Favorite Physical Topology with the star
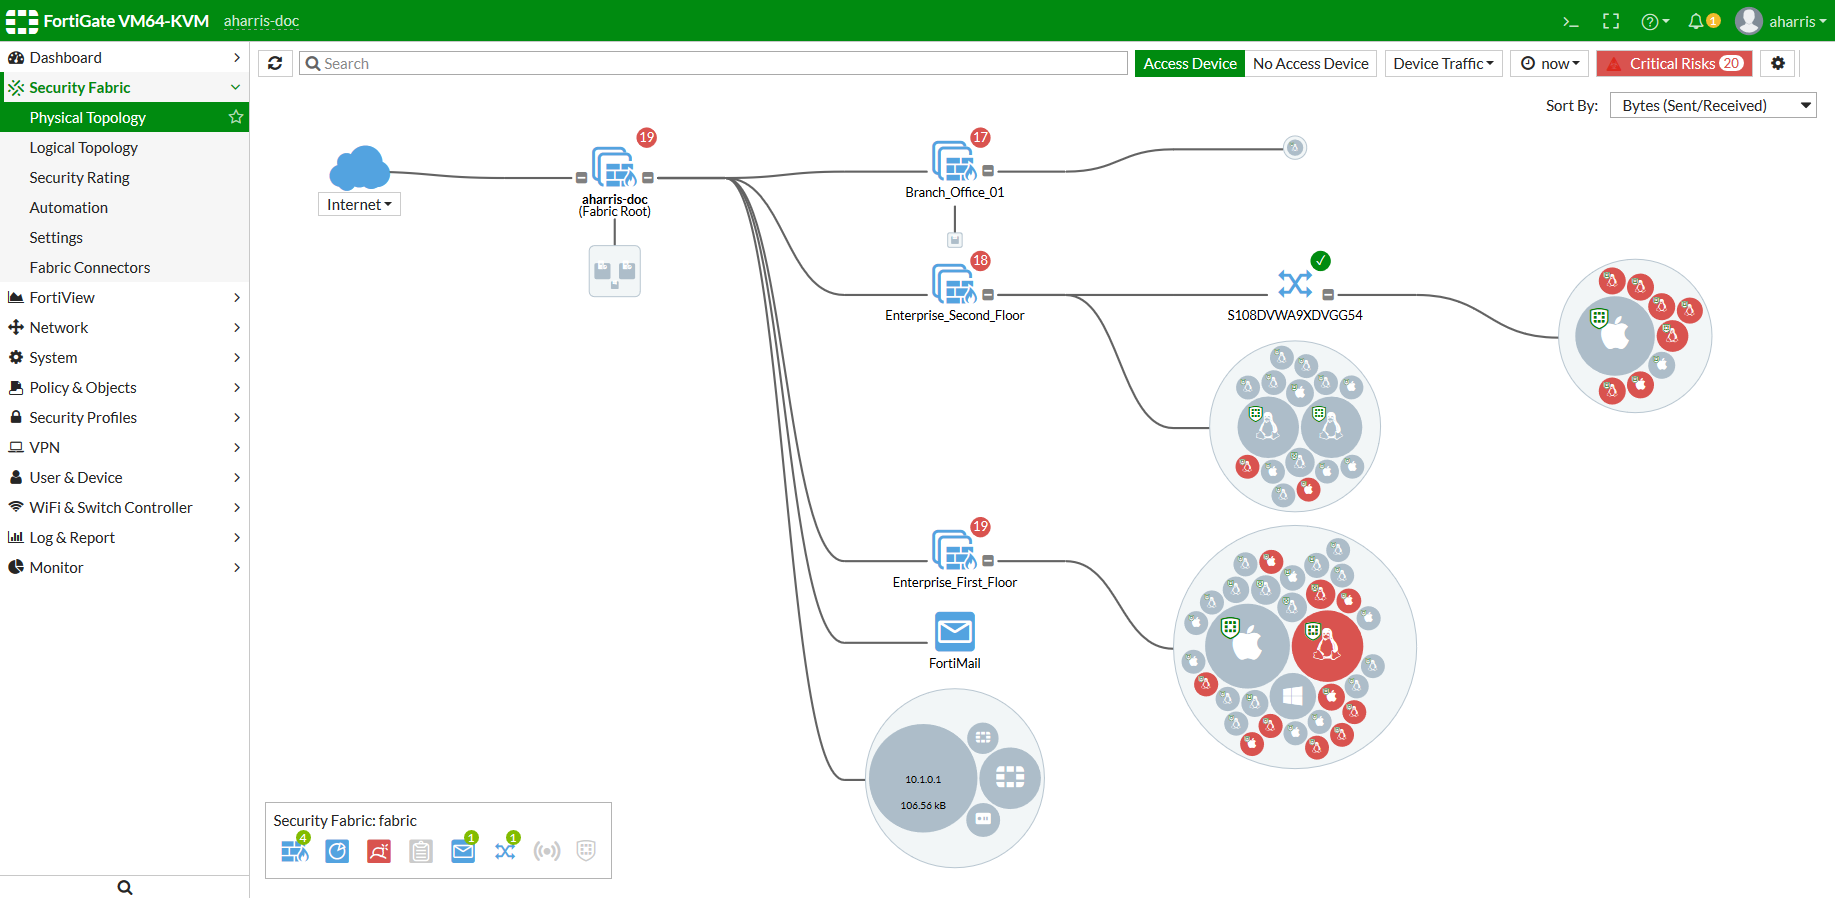This screenshot has height=898, width=1835. (x=236, y=117)
